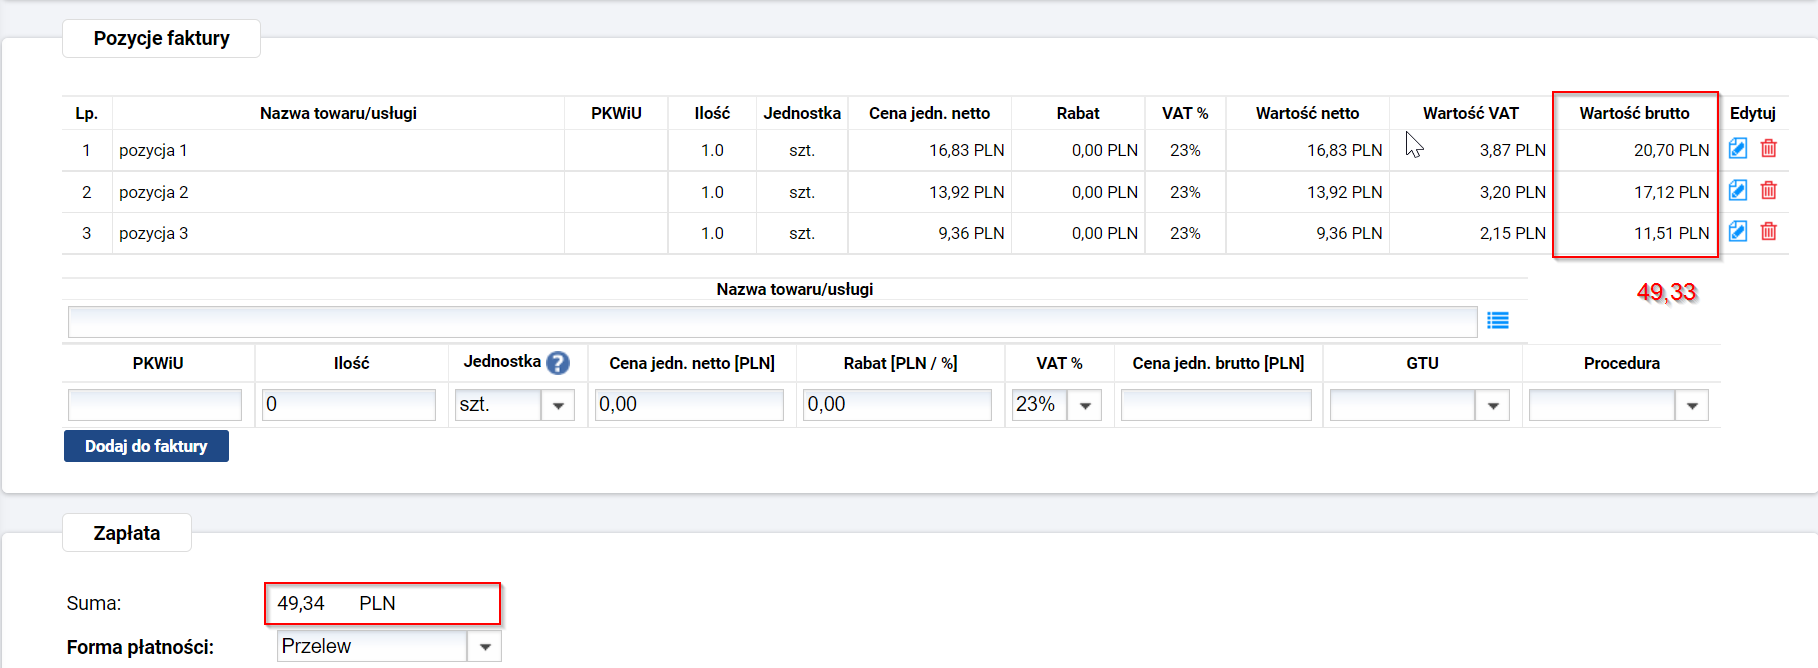Focus the Nazwa towaru/usługi input field
The width and height of the screenshot is (1818, 668).
tap(772, 322)
